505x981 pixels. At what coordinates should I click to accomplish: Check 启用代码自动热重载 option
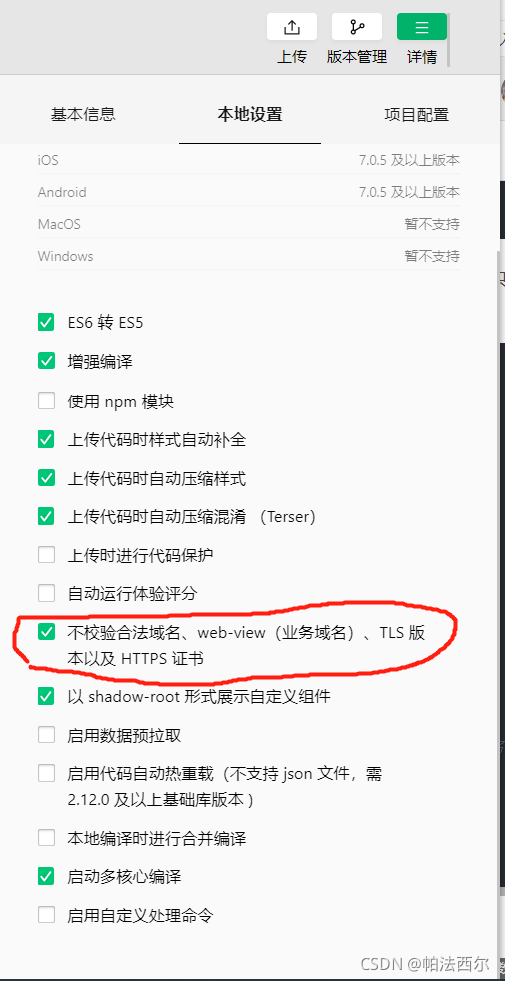coord(46,773)
